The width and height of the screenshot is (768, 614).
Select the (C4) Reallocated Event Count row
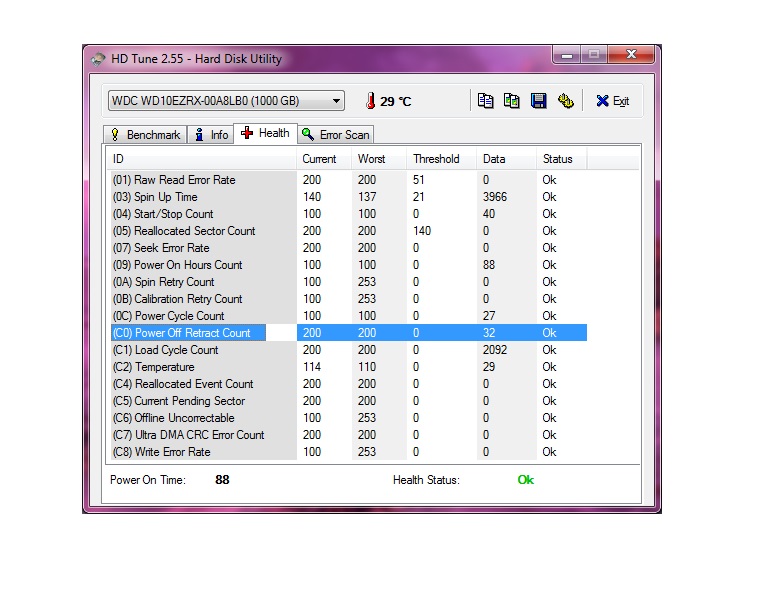(349, 384)
